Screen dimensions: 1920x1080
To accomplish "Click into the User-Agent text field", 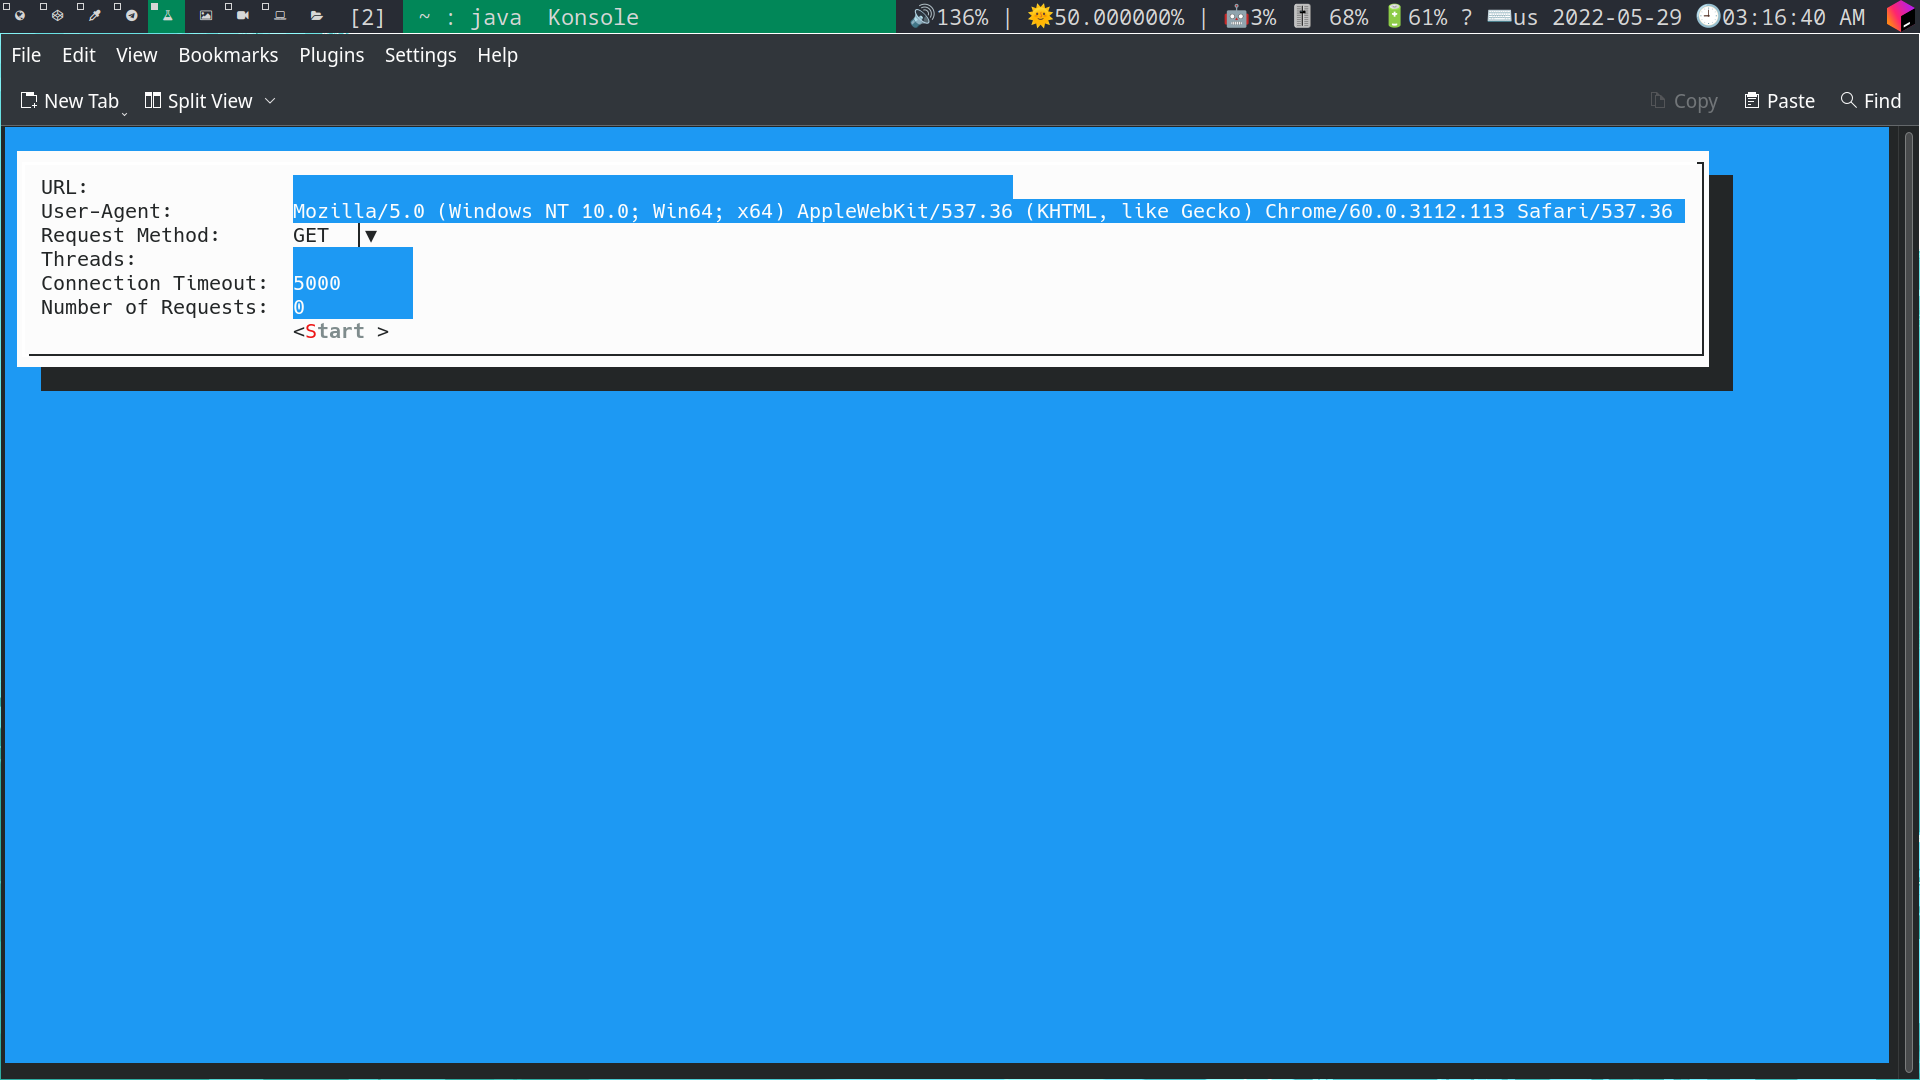I will 989,211.
